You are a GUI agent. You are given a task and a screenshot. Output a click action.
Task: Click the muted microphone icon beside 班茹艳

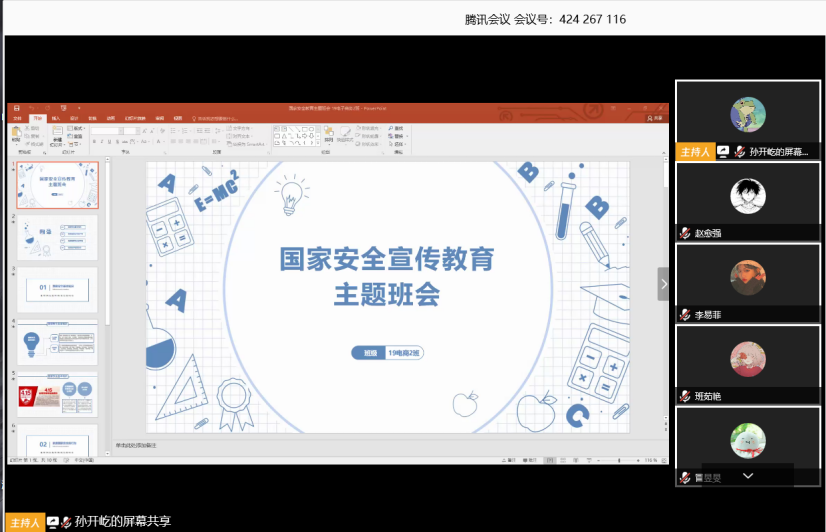coord(686,395)
